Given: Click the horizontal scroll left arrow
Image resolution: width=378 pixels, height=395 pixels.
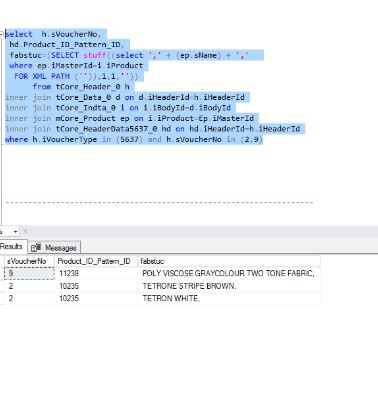Looking at the screenshot, I should (x=25, y=231).
